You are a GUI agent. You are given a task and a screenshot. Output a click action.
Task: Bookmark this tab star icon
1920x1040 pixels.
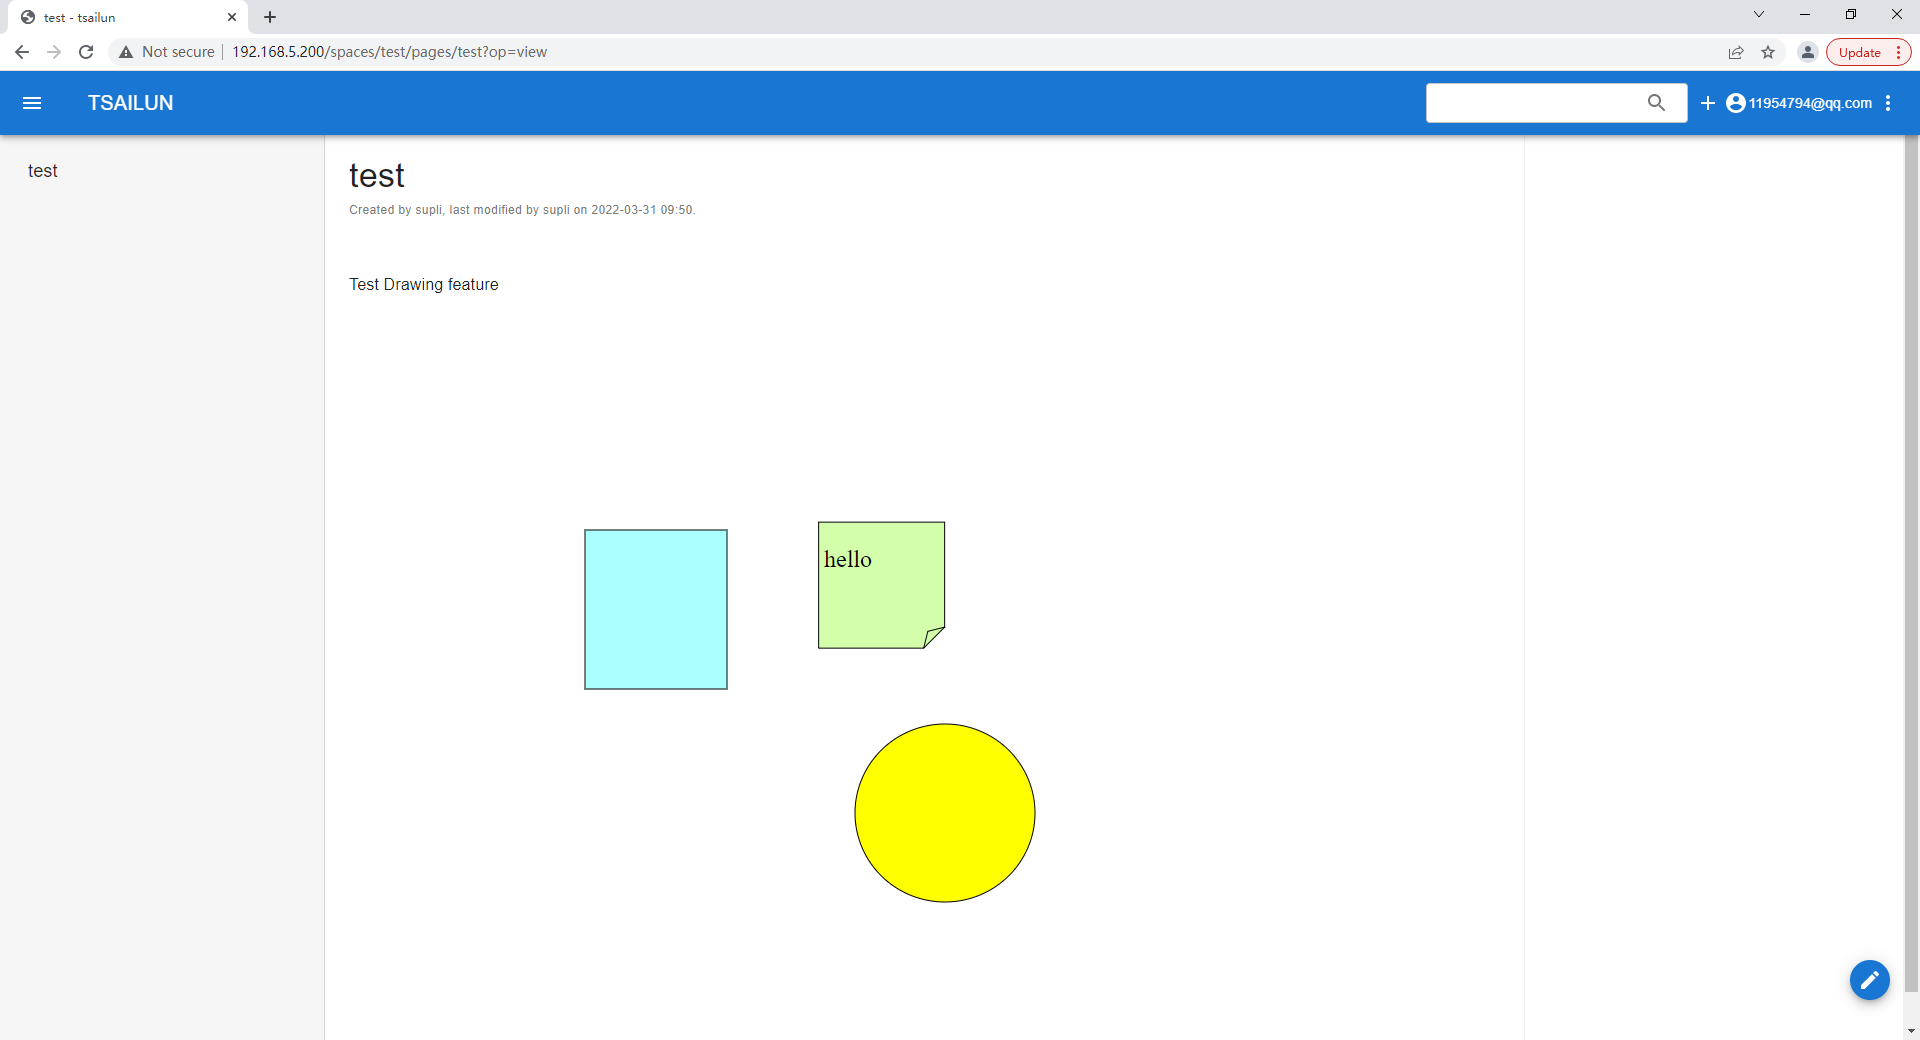(1768, 52)
